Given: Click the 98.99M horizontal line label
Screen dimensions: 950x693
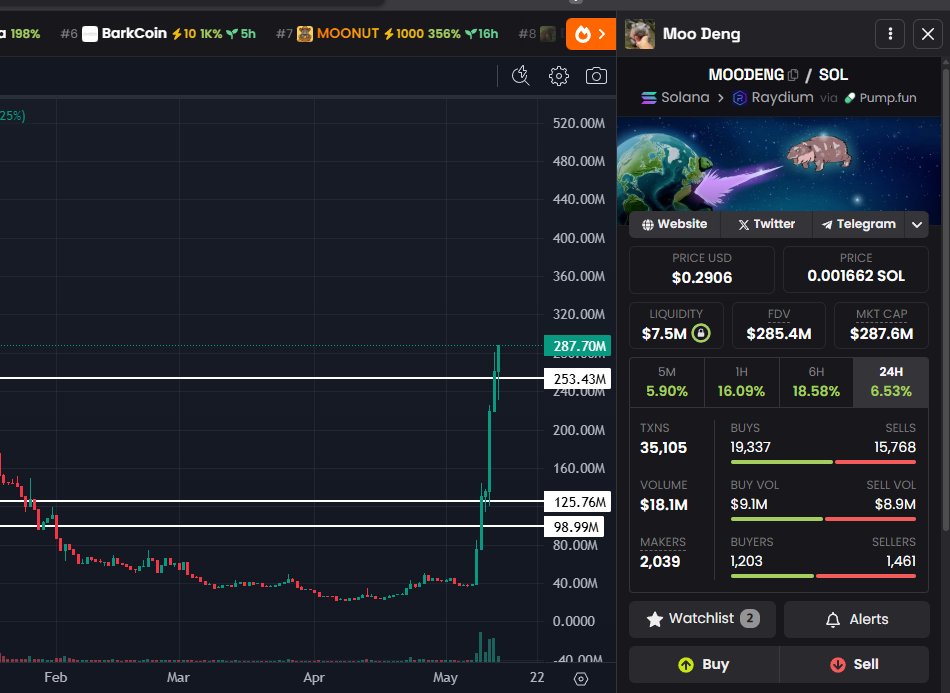Looking at the screenshot, I should tap(575, 526).
